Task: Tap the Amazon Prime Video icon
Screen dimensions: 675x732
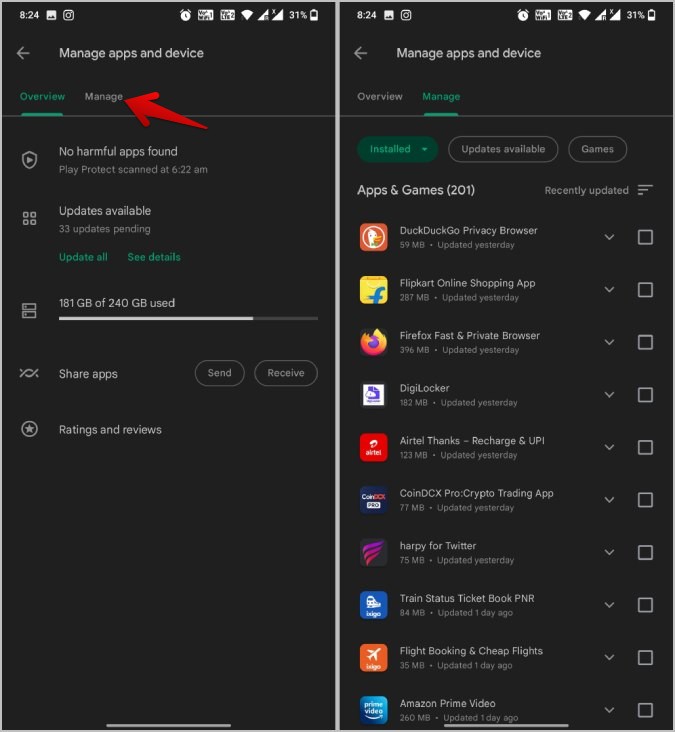Action: pos(373,710)
